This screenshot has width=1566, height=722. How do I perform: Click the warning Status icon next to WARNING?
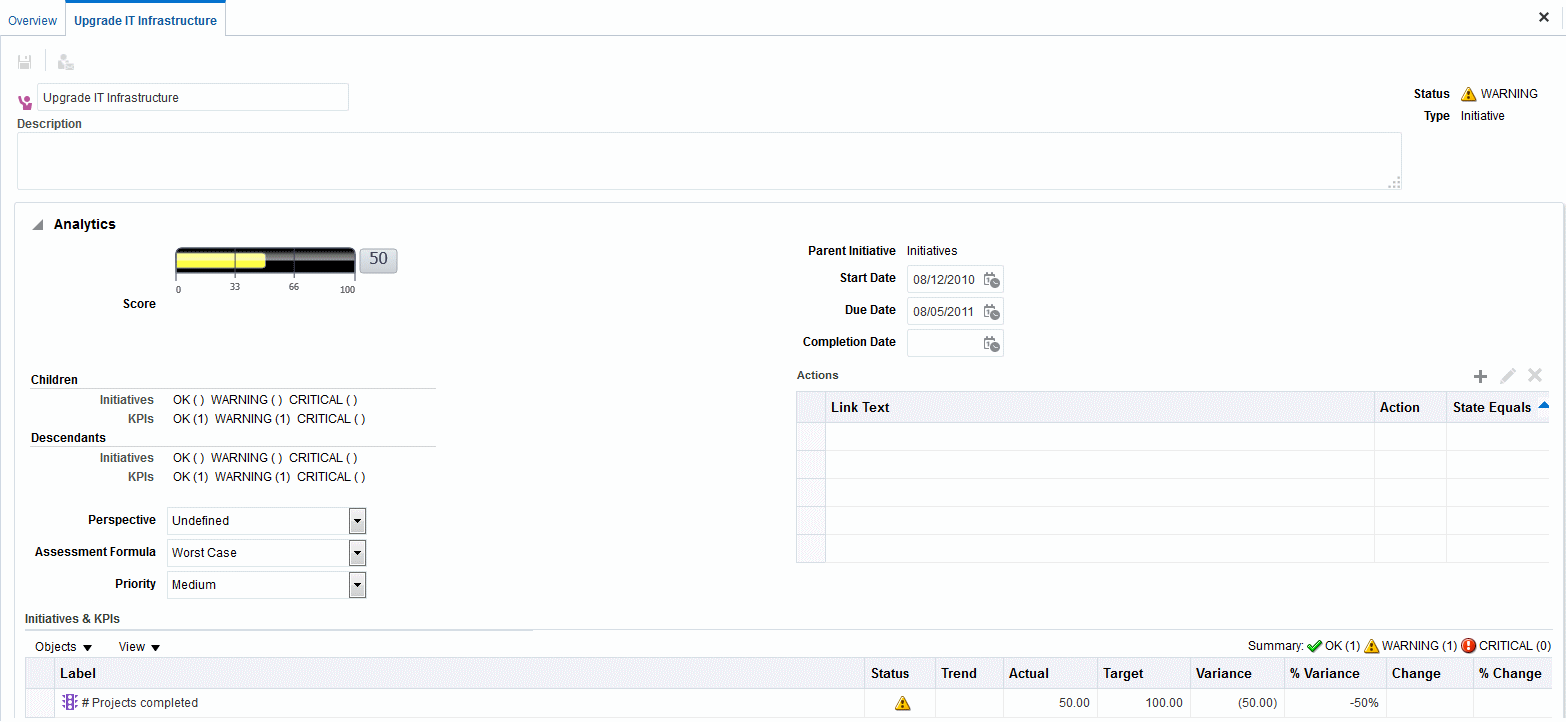tap(1468, 93)
